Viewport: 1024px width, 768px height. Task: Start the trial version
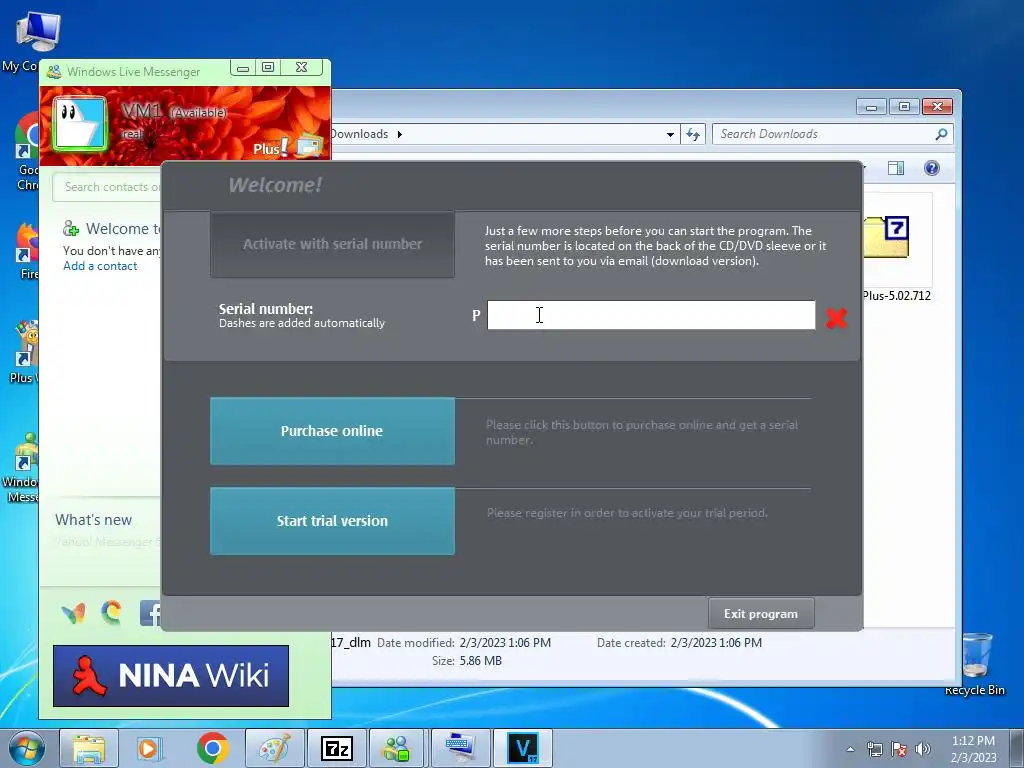point(332,521)
